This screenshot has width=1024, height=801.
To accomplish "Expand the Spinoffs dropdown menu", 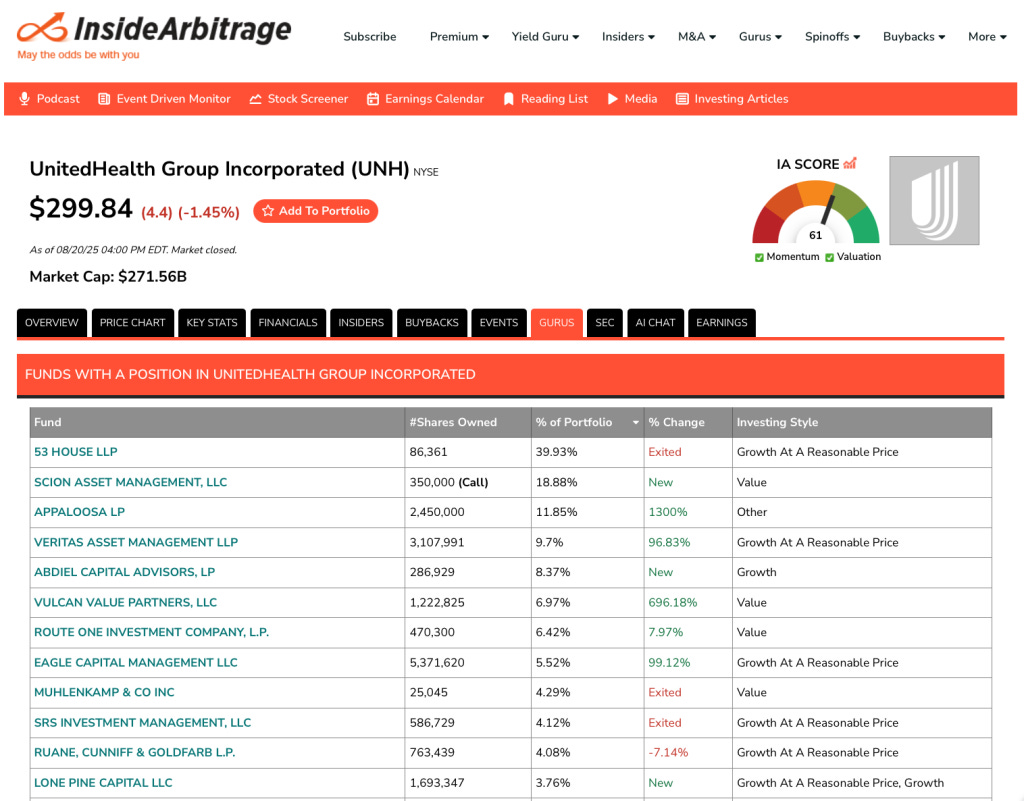I will 832,37.
